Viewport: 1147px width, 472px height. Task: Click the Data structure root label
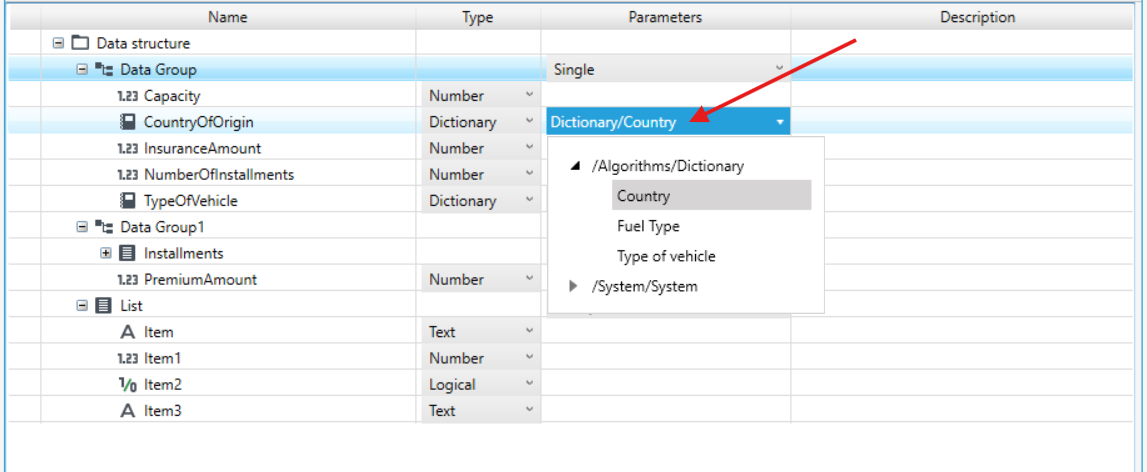point(143,43)
